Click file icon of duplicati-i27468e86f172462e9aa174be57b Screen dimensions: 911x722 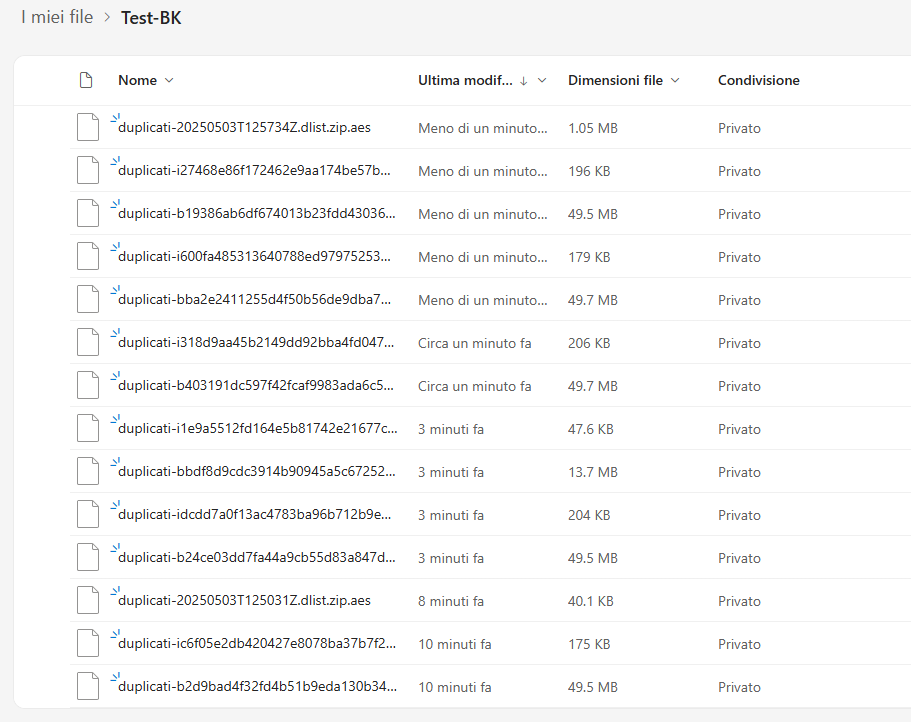[x=88, y=171]
